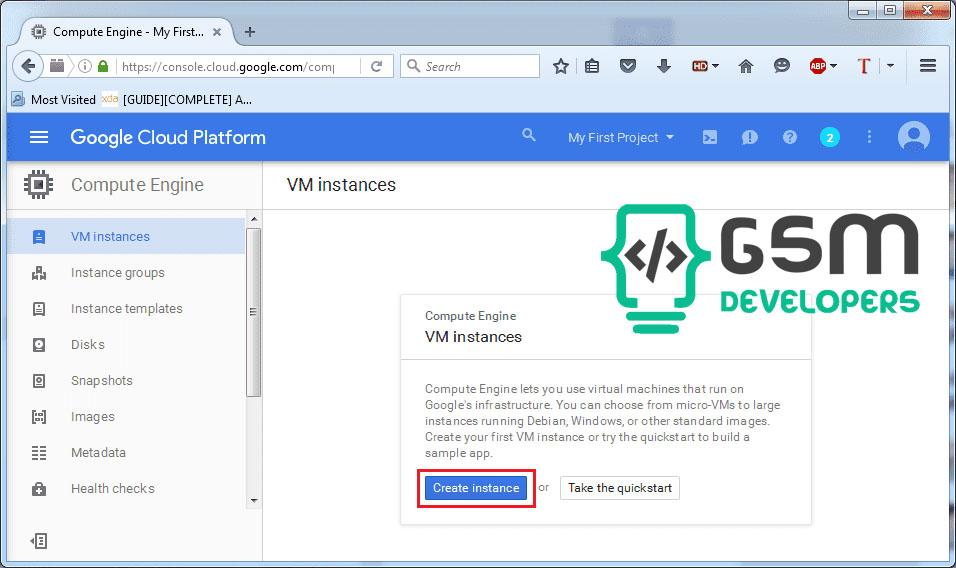Screen dimensions: 956x568
Task: Activate Google Cloud Shell icon
Action: click(710, 137)
